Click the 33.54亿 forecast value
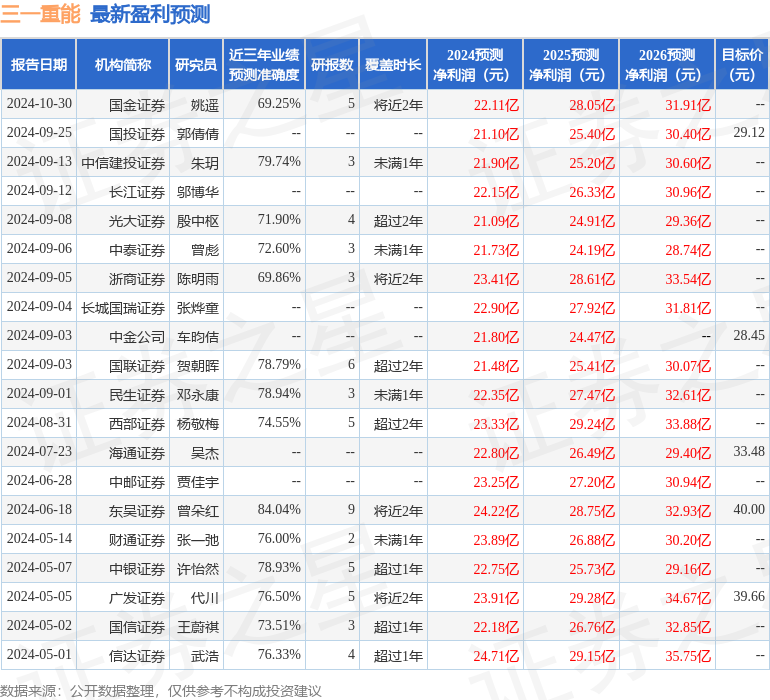Screen dimensions: 770x700 coord(688,279)
